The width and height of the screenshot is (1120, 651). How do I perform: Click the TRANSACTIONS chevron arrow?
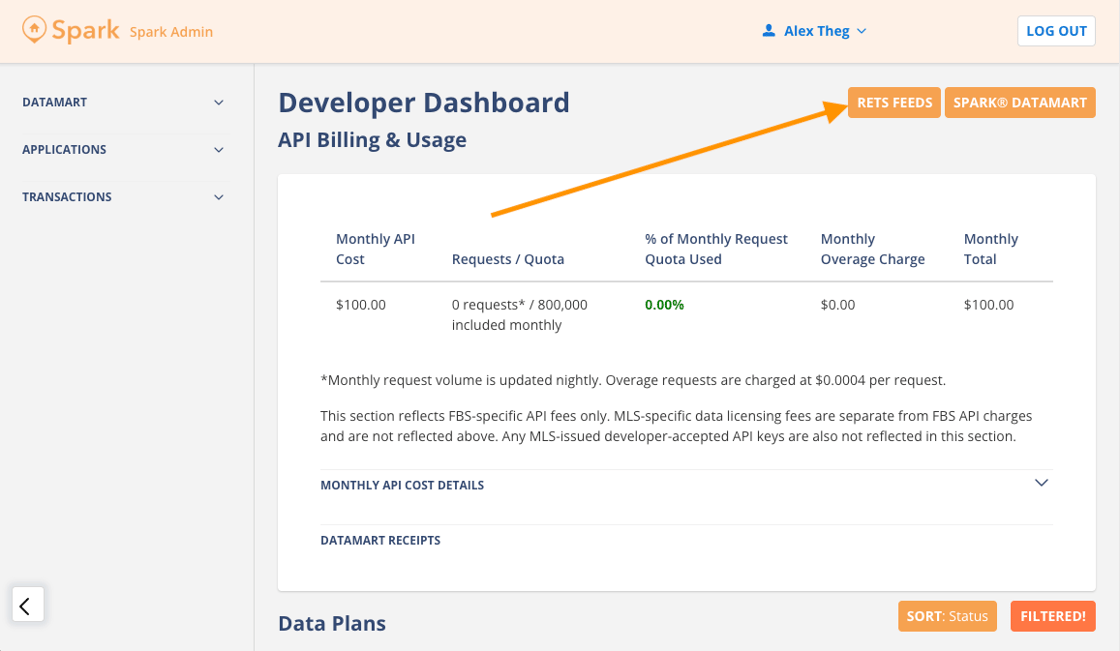click(219, 197)
